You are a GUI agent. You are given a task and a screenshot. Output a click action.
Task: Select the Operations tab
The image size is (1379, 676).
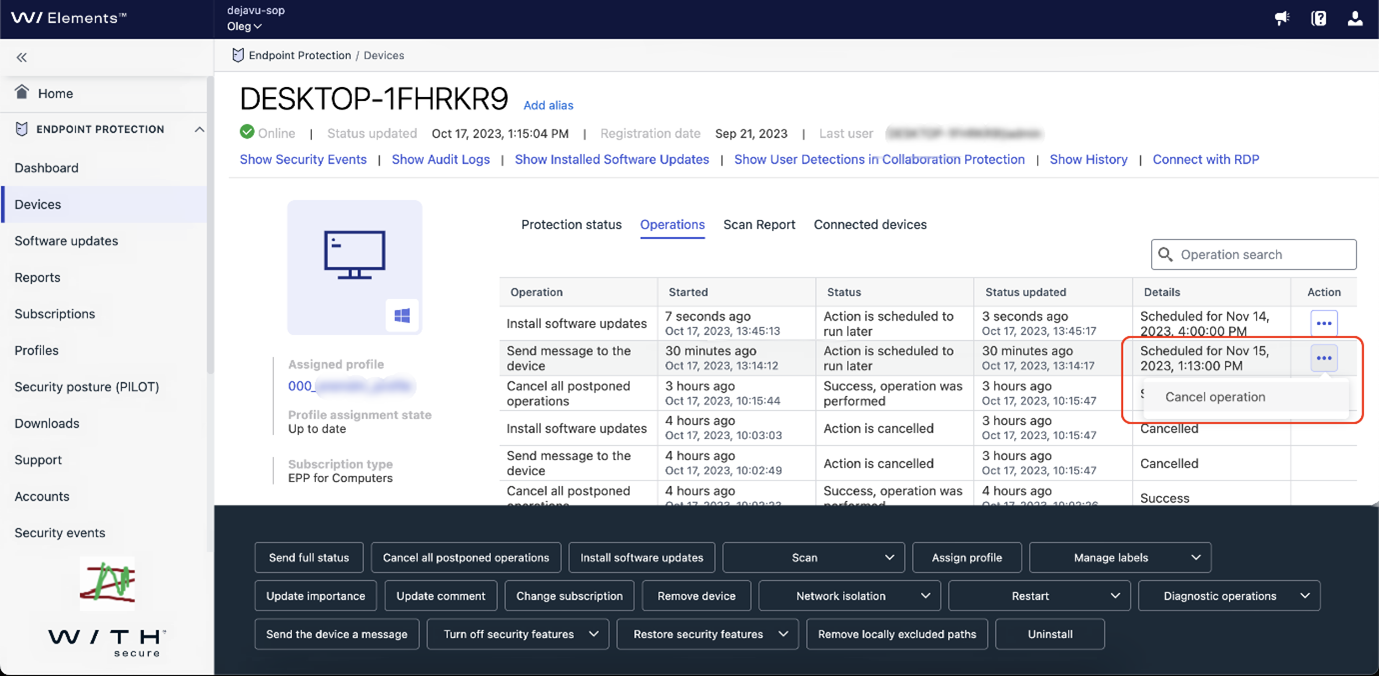(672, 225)
